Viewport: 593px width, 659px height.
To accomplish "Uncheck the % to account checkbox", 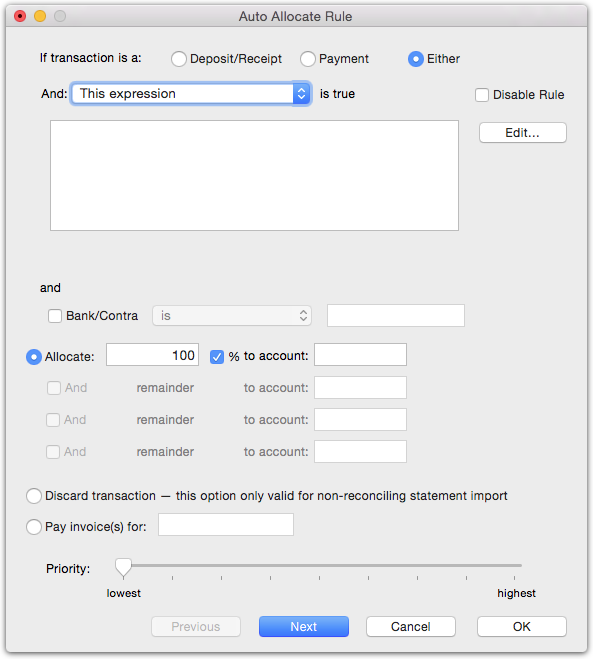I will click(x=217, y=357).
